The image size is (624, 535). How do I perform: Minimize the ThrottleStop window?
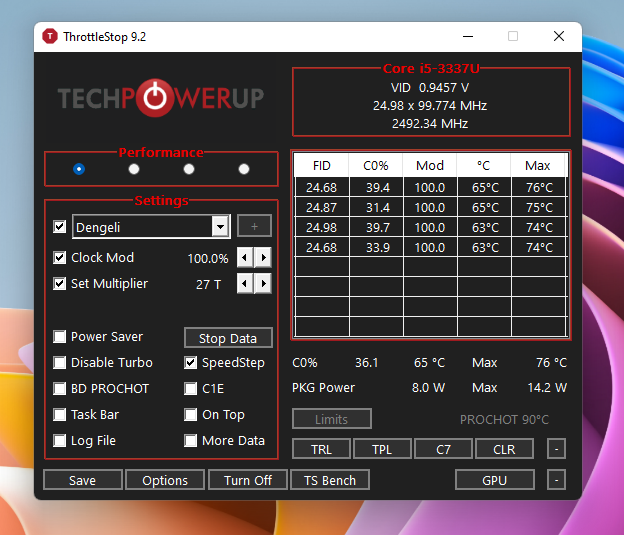pyautogui.click(x=468, y=37)
